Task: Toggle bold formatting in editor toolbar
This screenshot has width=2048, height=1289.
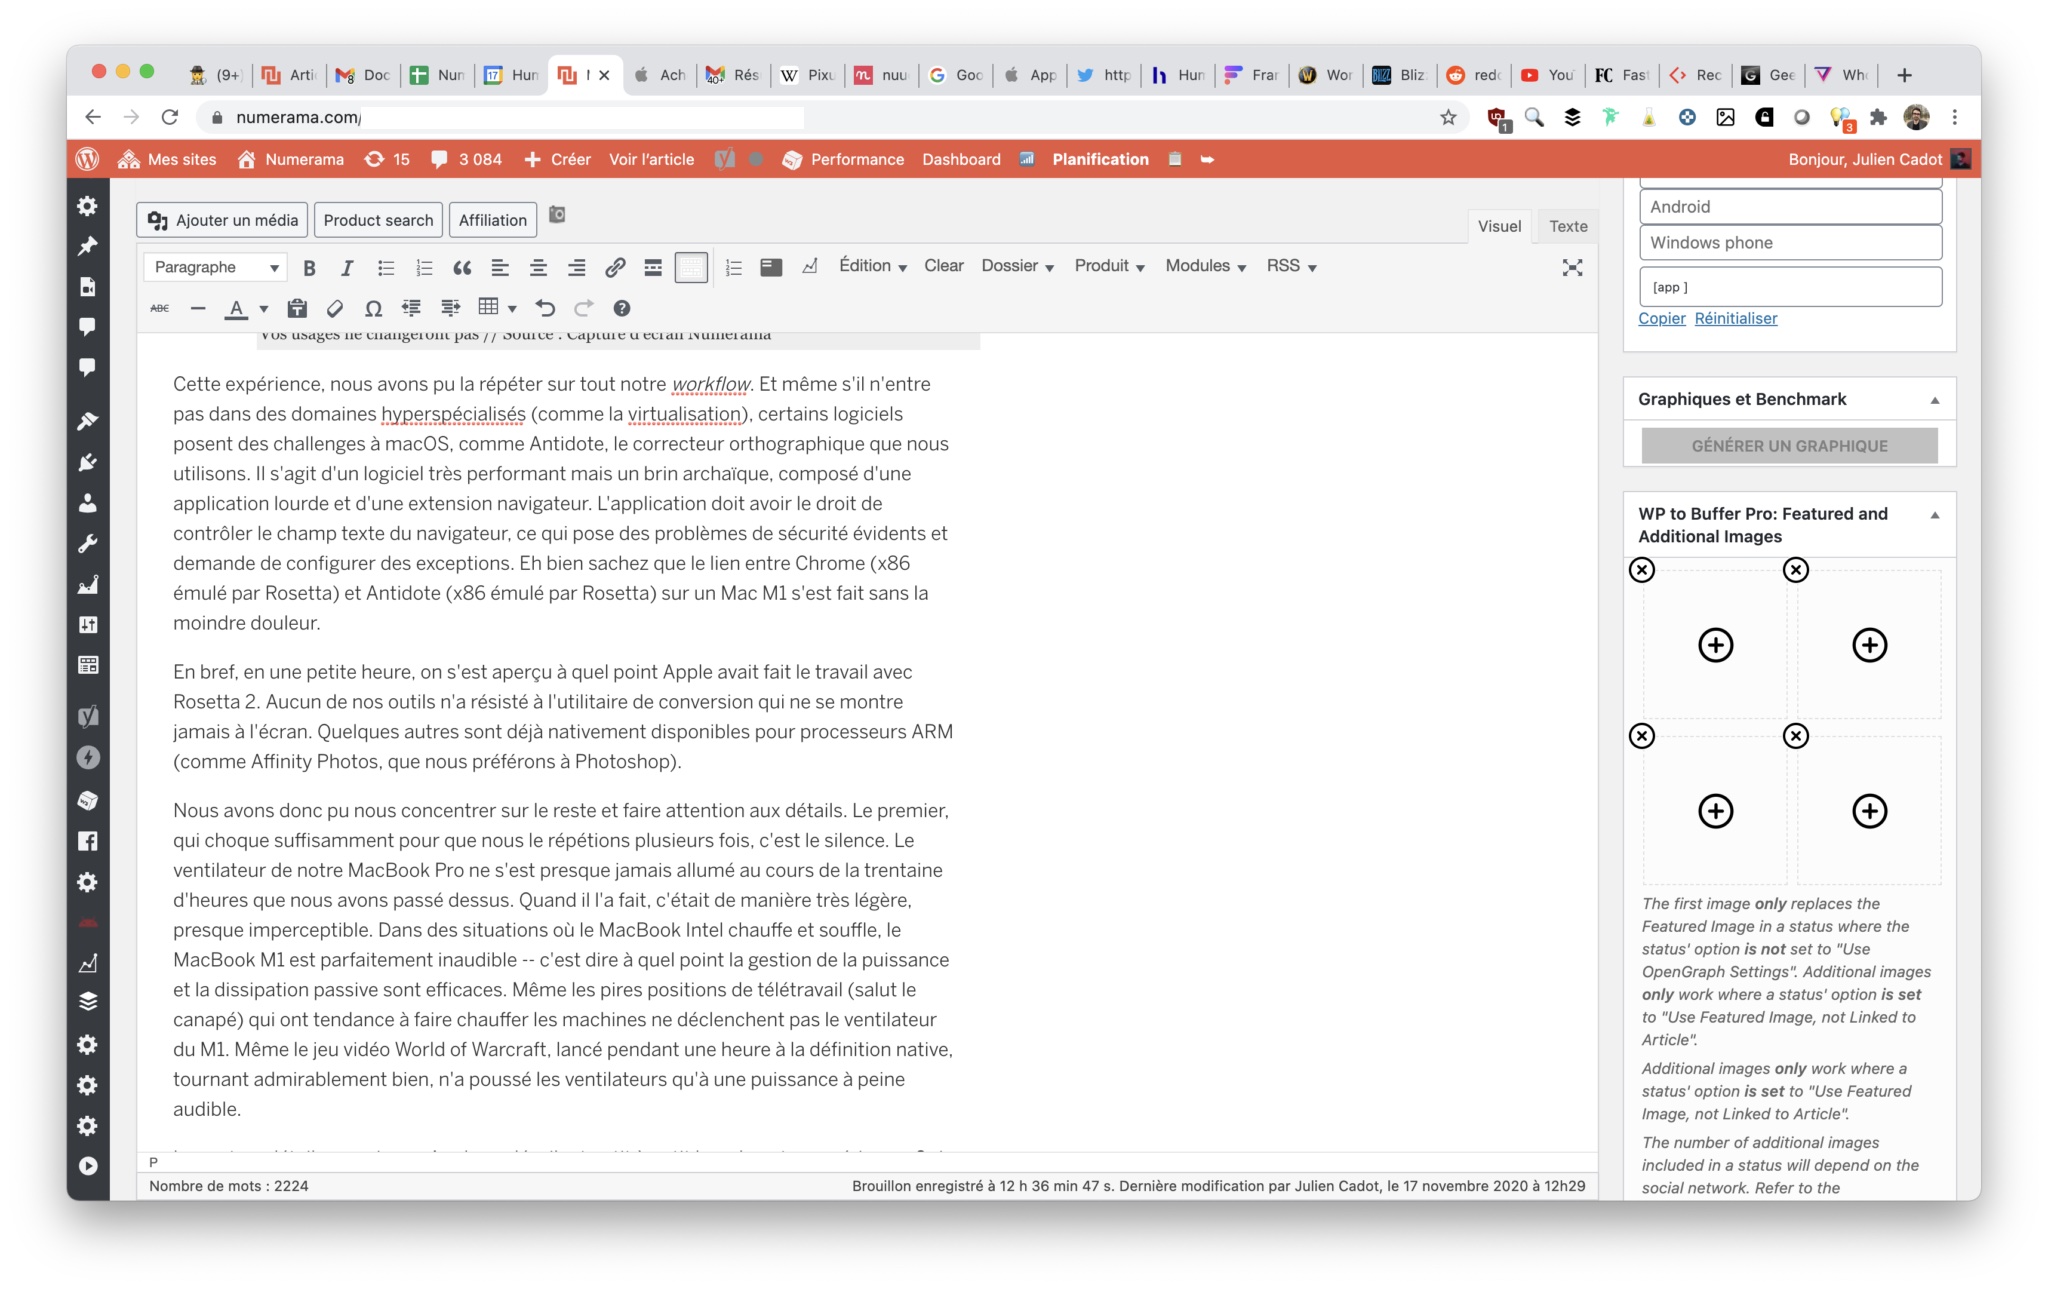Action: pyautogui.click(x=309, y=267)
